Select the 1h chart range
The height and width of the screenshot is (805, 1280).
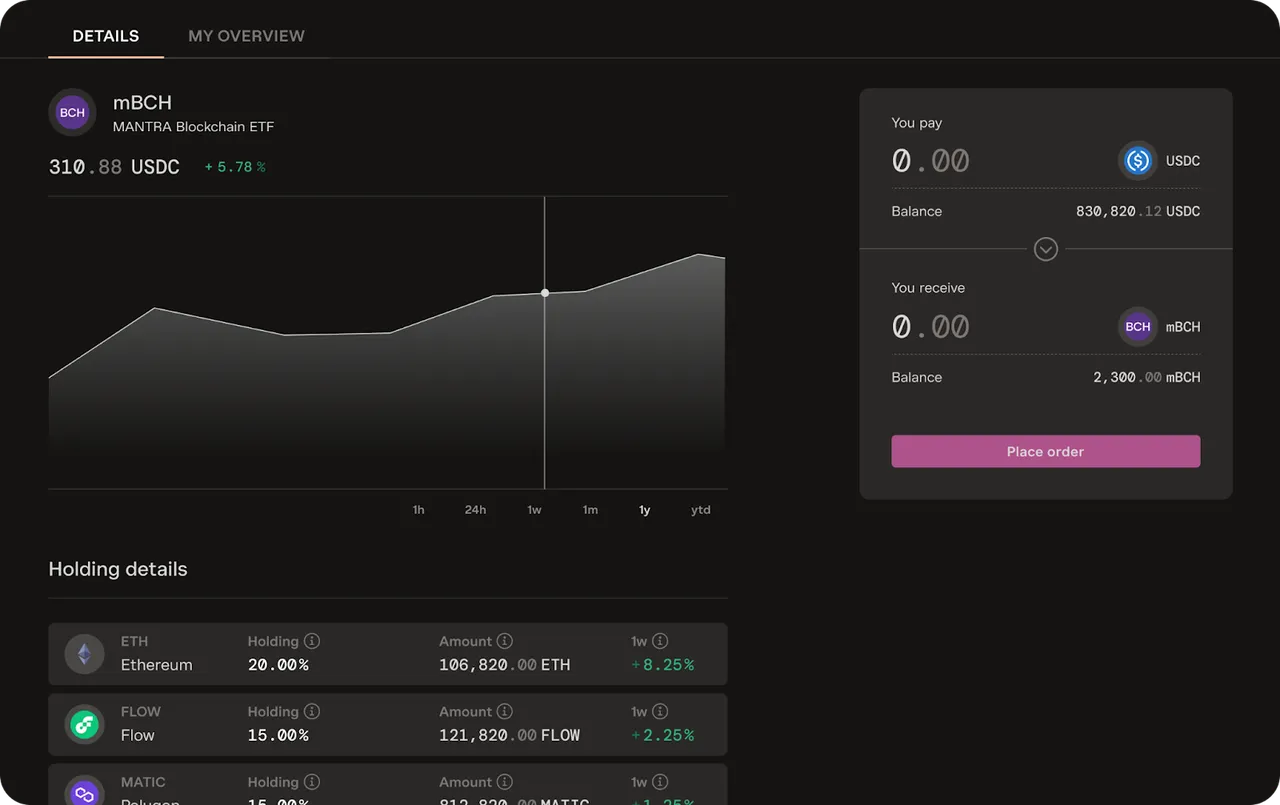(419, 510)
